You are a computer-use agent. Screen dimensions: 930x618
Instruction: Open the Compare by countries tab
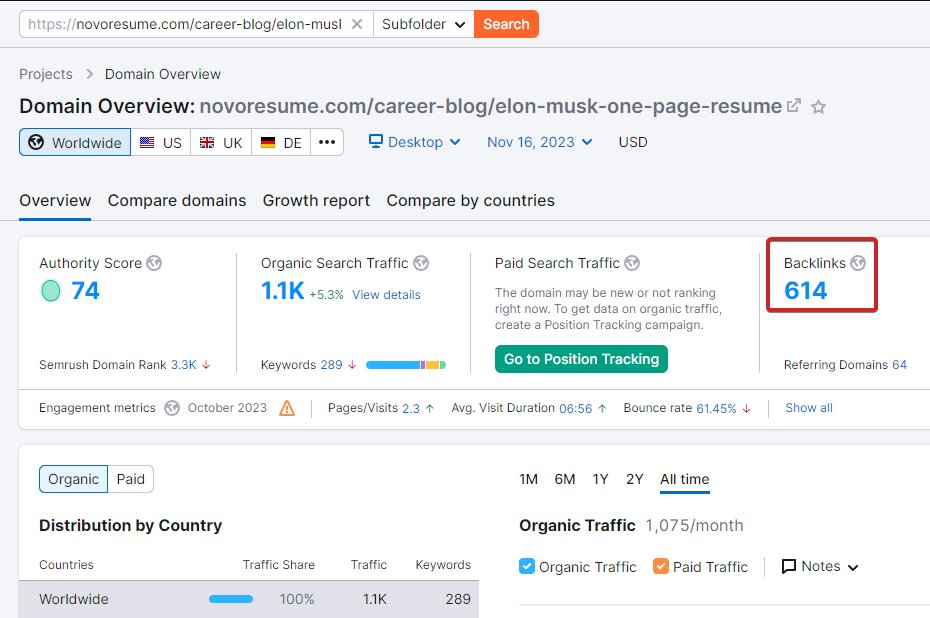[470, 200]
